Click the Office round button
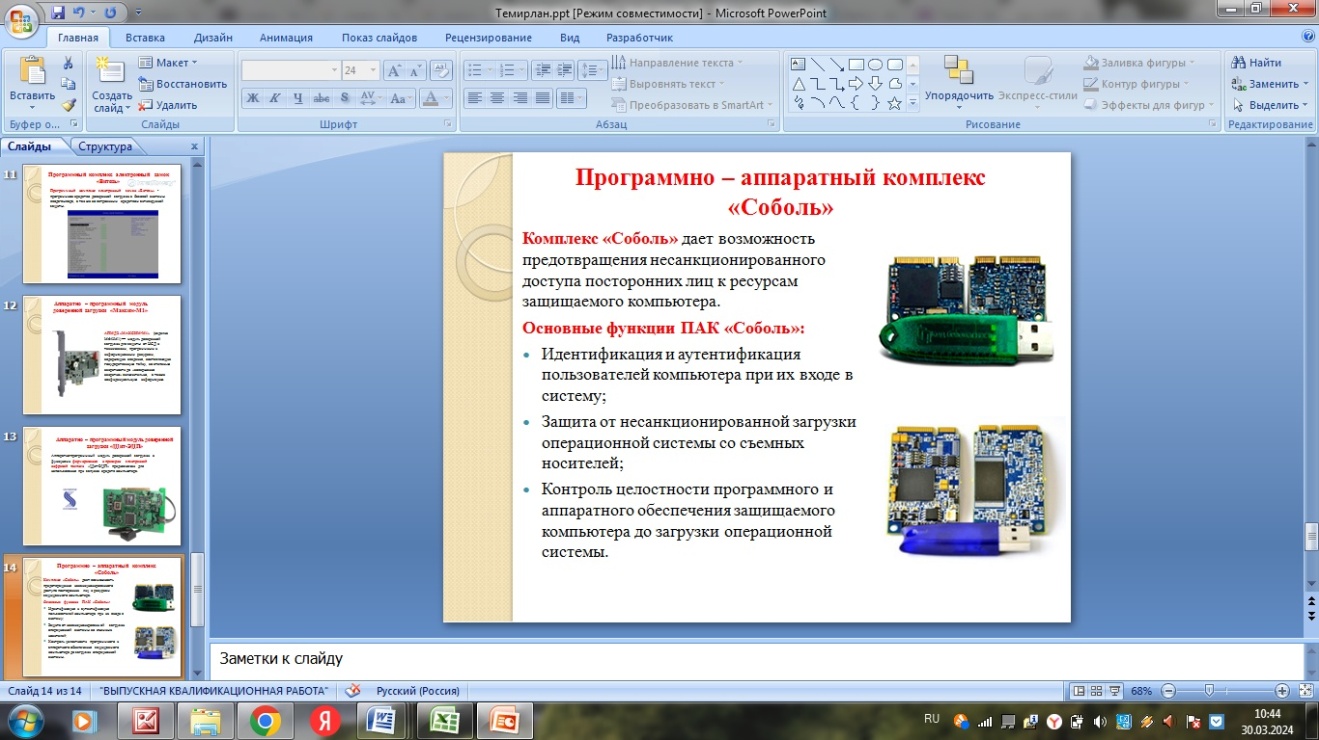The image size is (1319, 740). coord(22,20)
